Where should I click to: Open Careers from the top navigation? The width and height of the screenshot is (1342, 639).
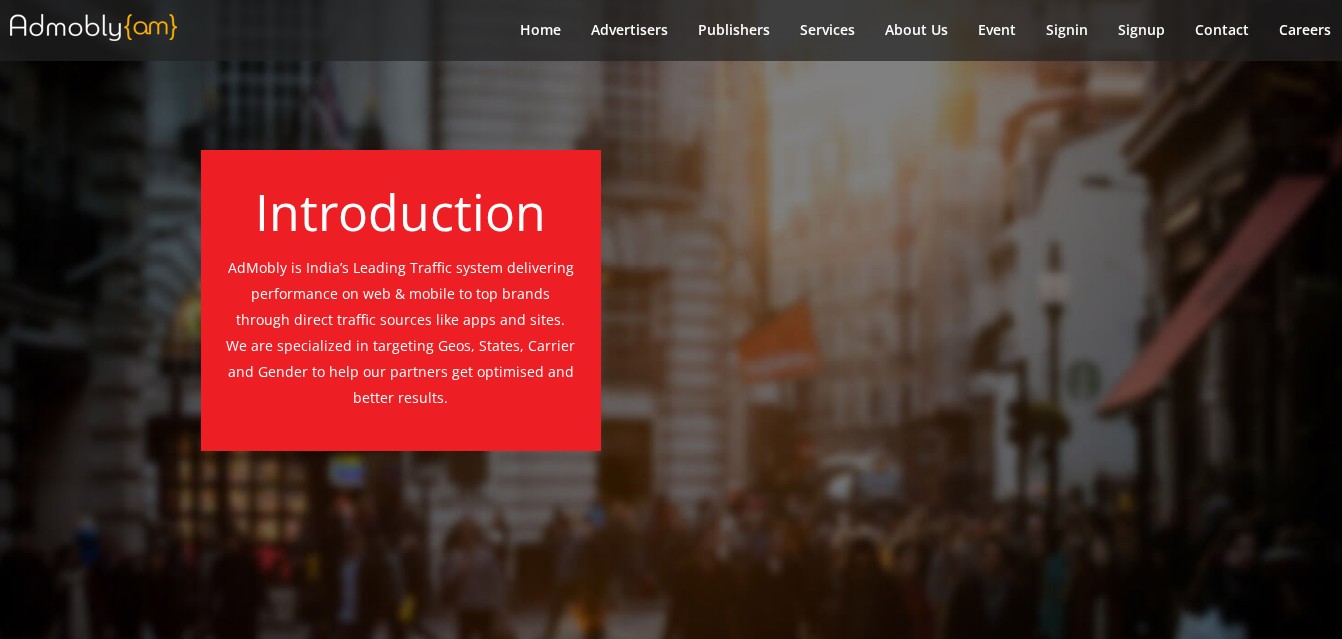1304,30
